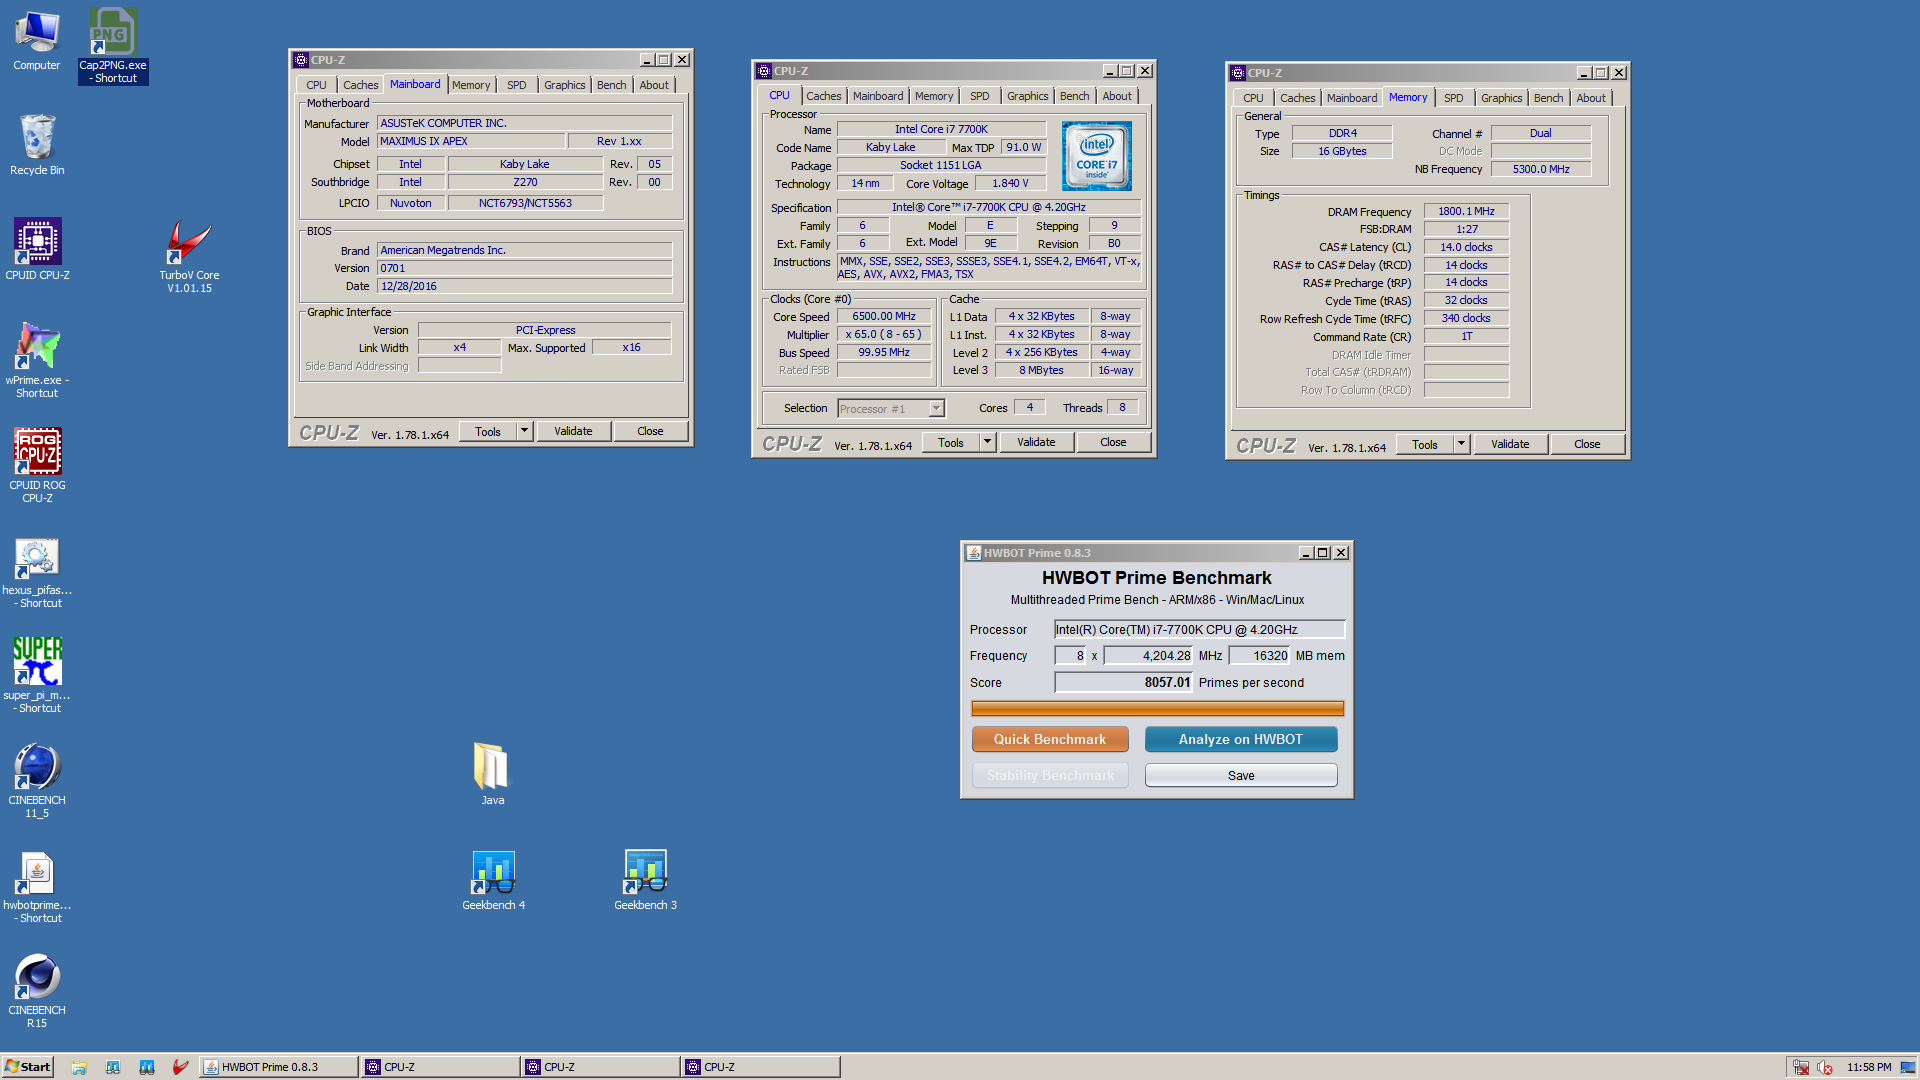
Task: Open Tools dropdown arrow in CPU tab CPU-Z window
Action: [x=987, y=442]
